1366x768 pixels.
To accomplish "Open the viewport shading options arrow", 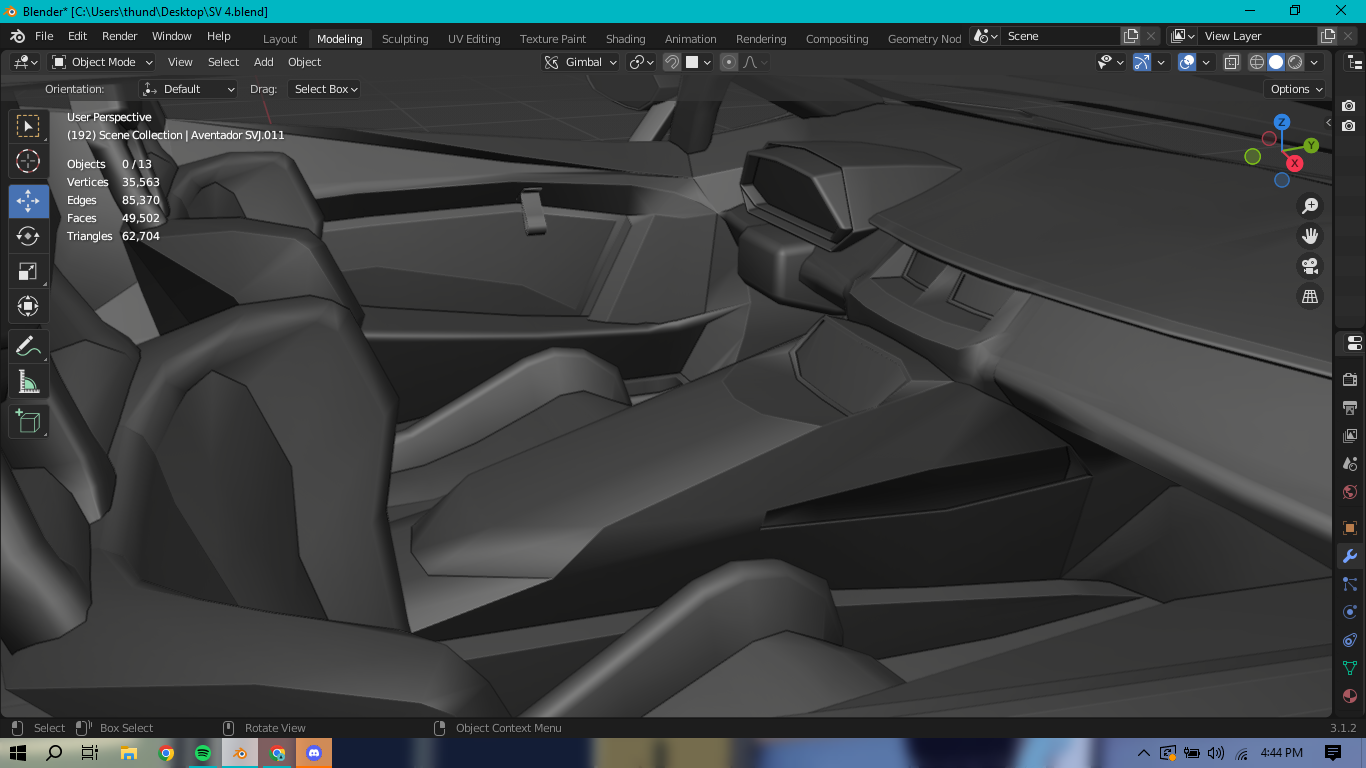I will coord(1315,62).
